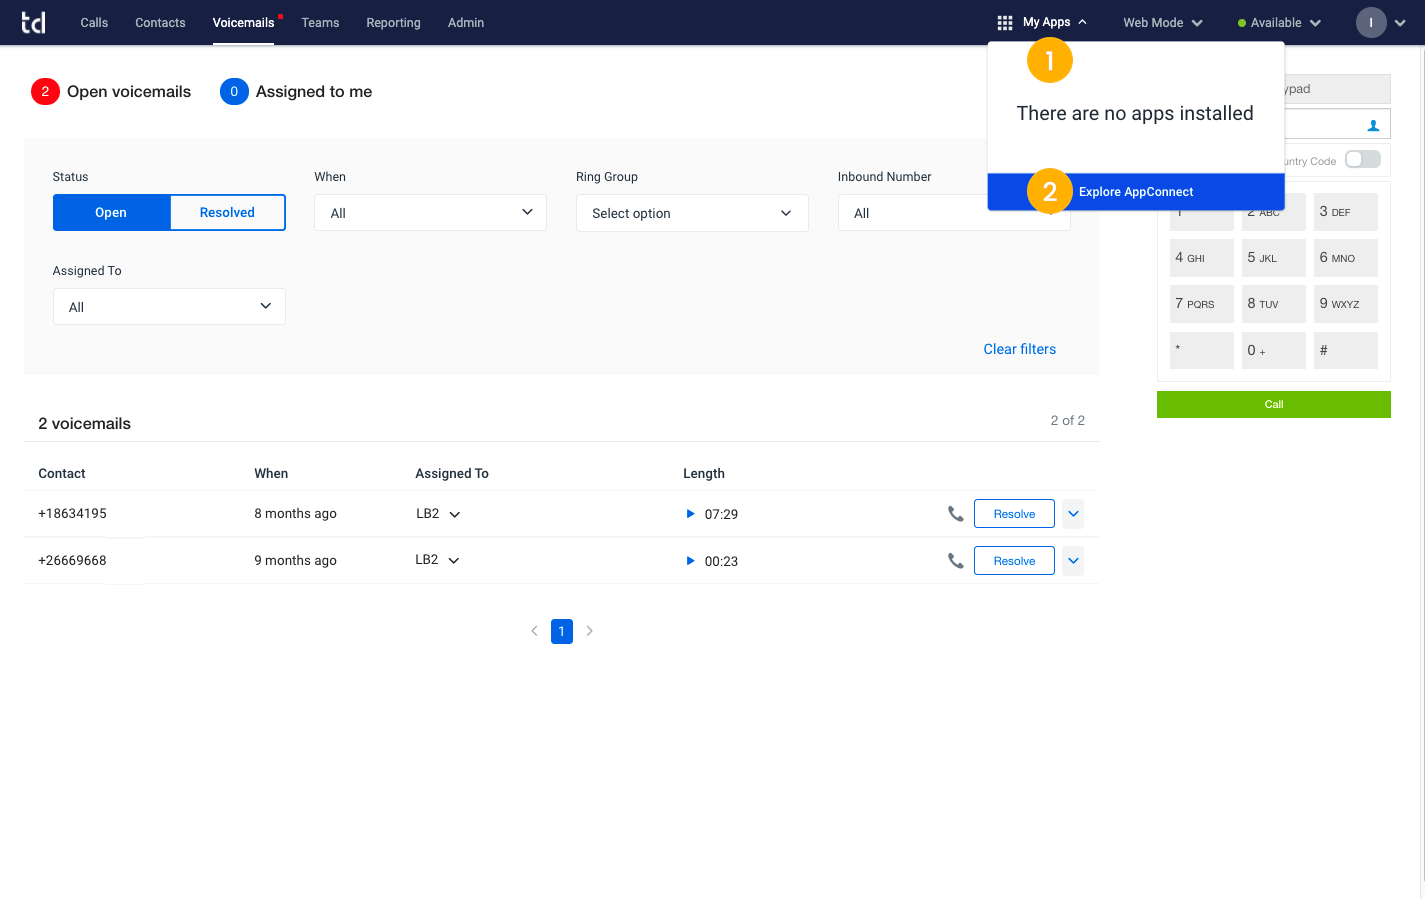1425x899 pixels.
Task: Open the Ring Group select option dropdown
Action: click(692, 213)
